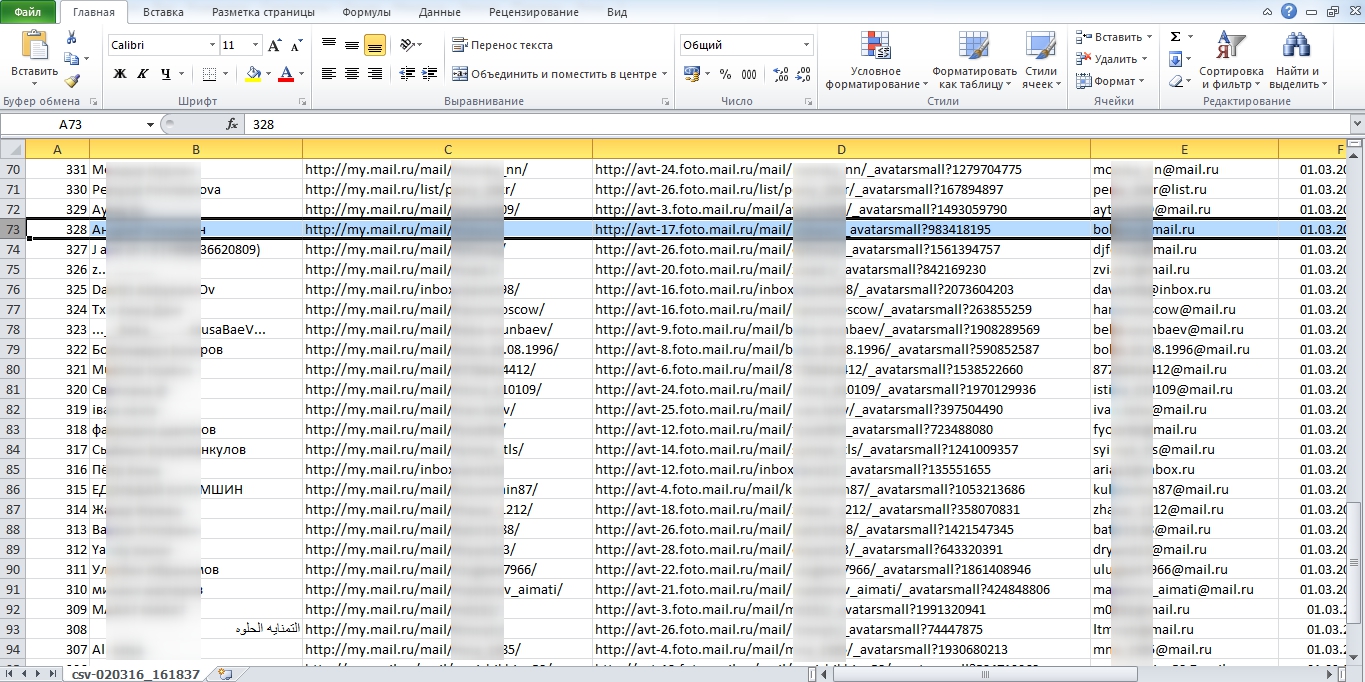The image size is (1365, 682).
Task: Apply percent style to the cell
Action: 724,74
